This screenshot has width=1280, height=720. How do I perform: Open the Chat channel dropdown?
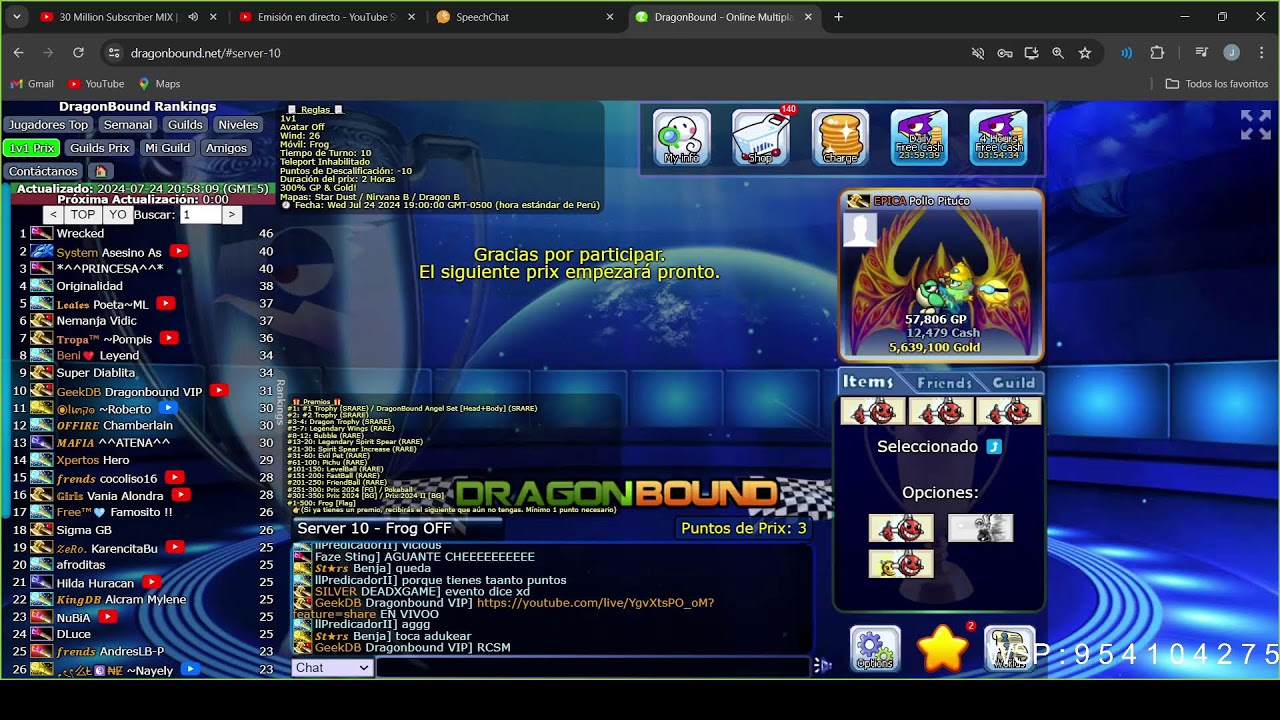click(x=332, y=667)
